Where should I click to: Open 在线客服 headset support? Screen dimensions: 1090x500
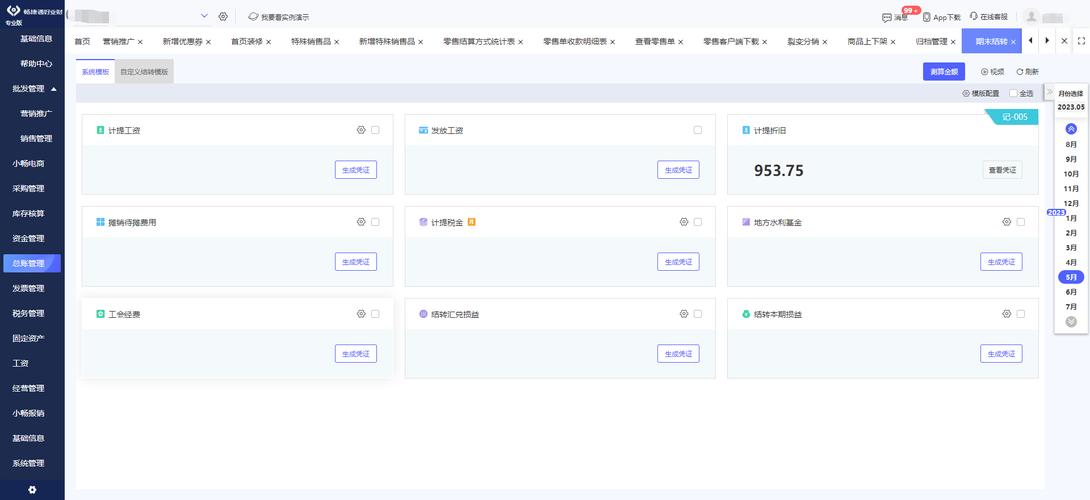coord(974,17)
